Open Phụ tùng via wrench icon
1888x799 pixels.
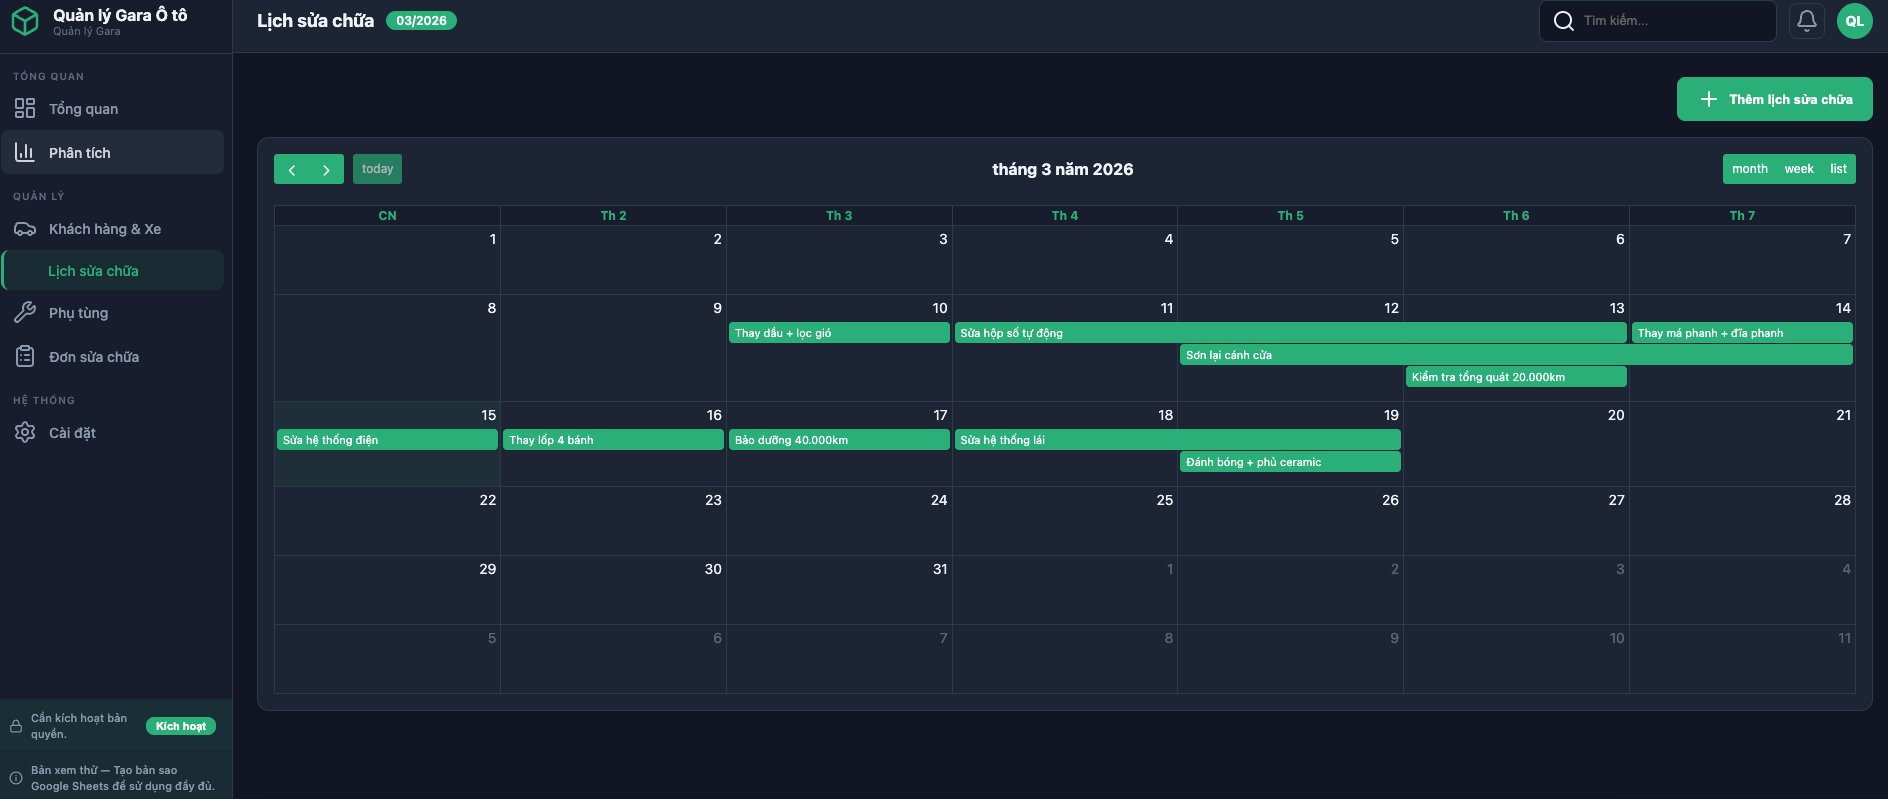click(25, 313)
